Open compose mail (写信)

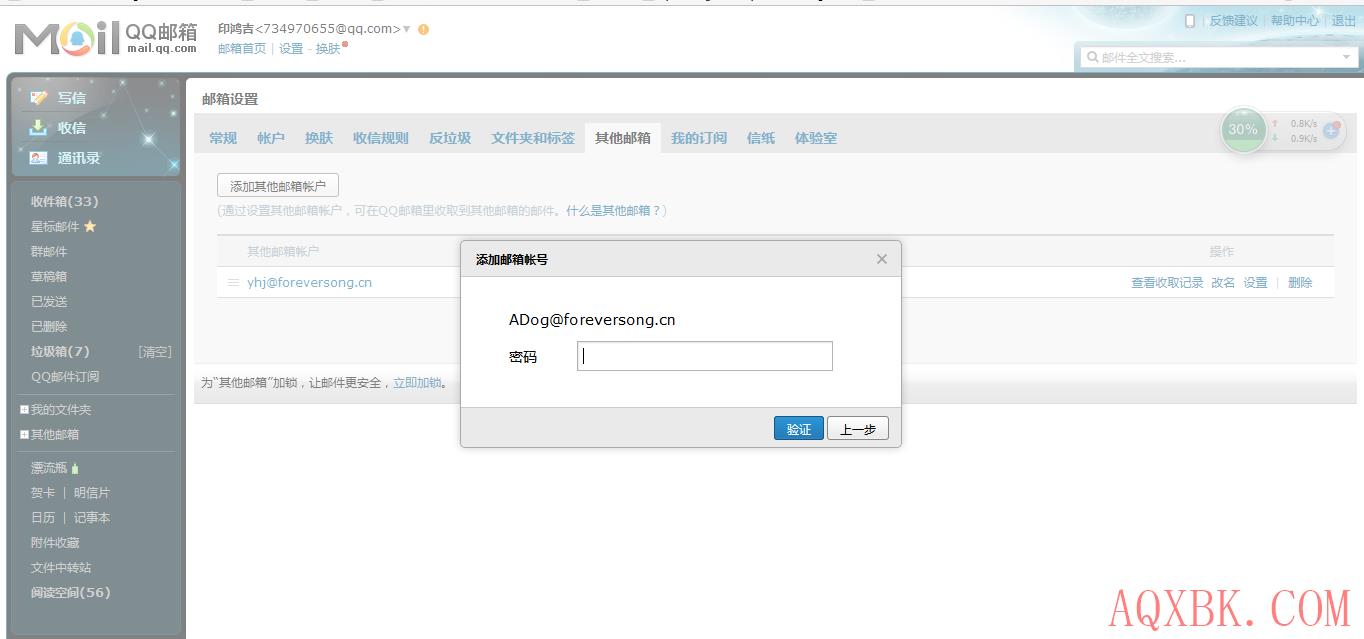pos(71,98)
